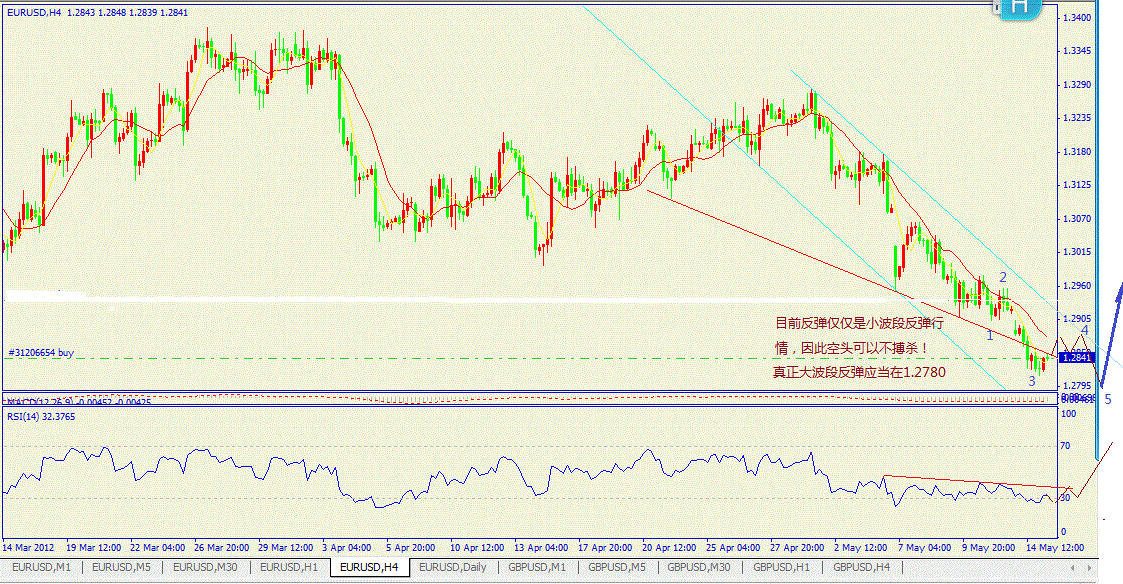Click the RSI scale value 70
The height and width of the screenshot is (584, 1123).
(1065, 446)
